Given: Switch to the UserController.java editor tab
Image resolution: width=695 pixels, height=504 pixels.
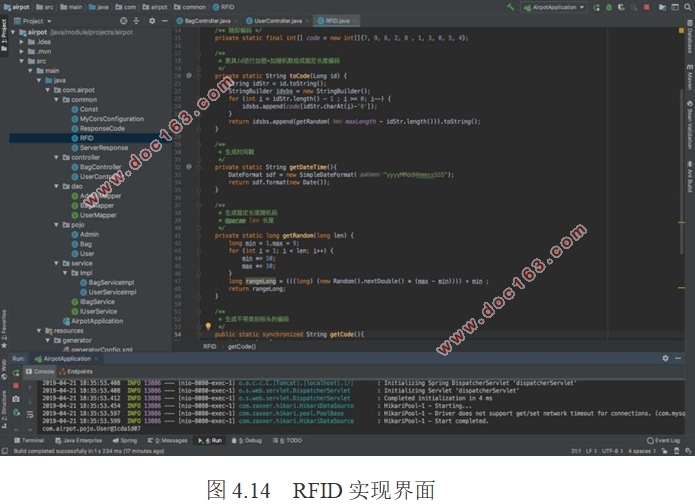Looking at the screenshot, I should (x=277, y=21).
